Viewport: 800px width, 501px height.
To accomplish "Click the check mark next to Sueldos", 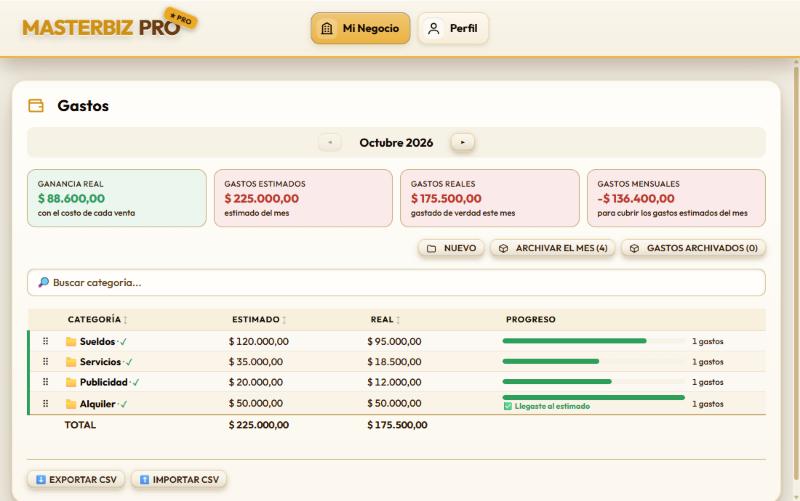I will [x=123, y=342].
